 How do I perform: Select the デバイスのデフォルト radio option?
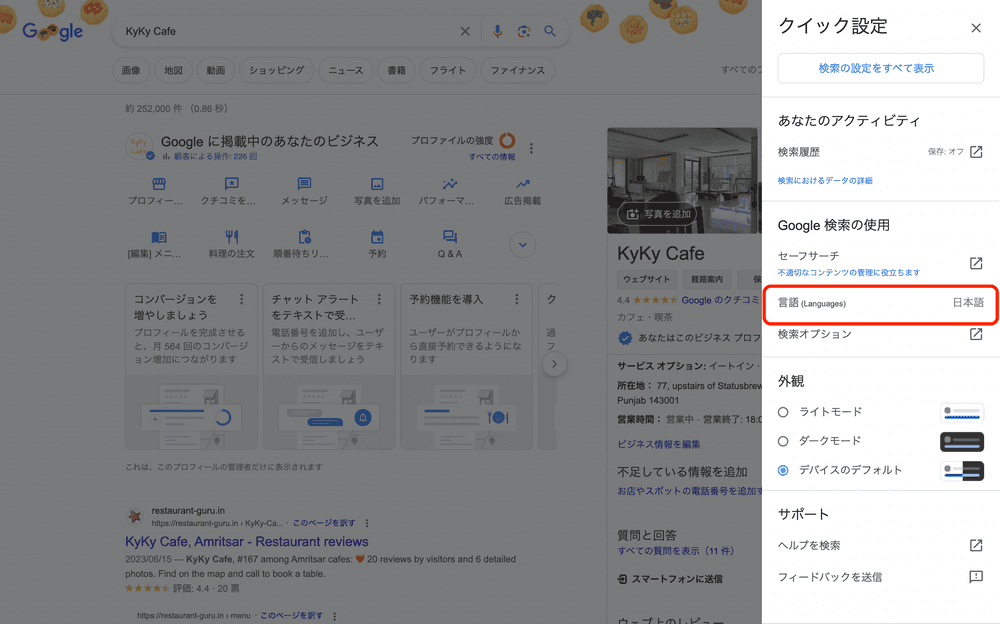(x=783, y=470)
